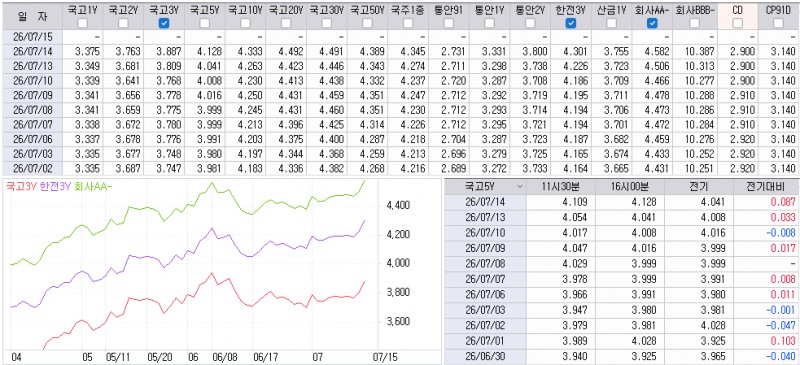Select the 26/07/15 date row
Screen dimensions: 800x365
click(400, 37)
